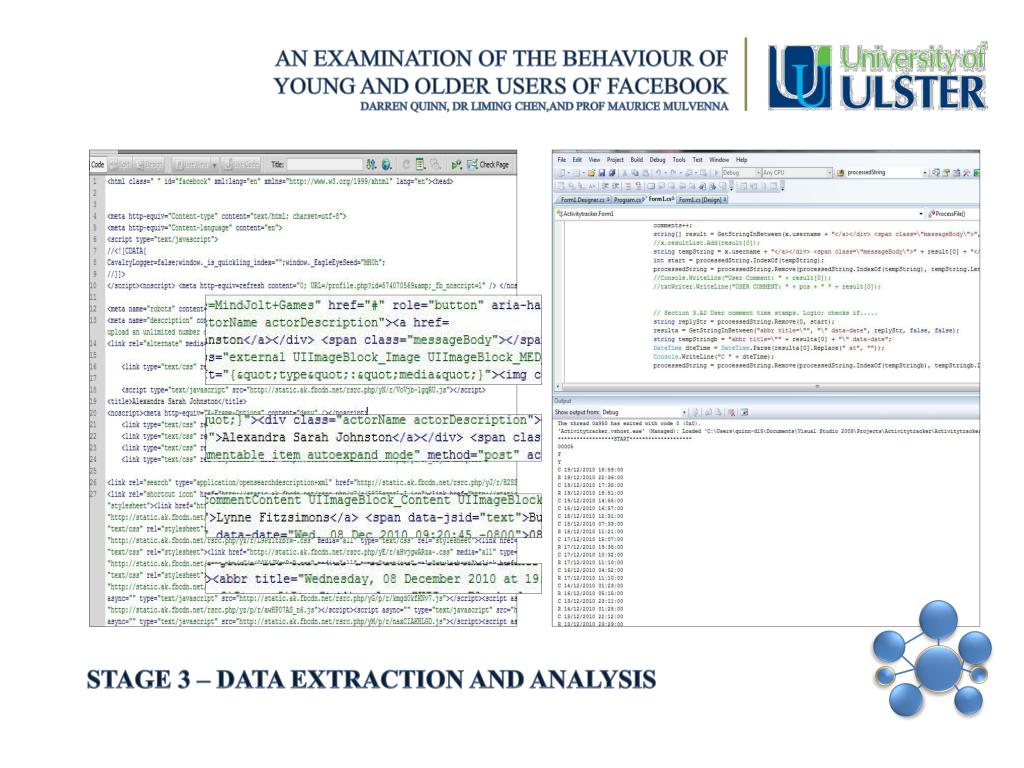The image size is (1024, 768).
Task: Open the View Options icon in Dreamweaver
Action: tap(421, 165)
